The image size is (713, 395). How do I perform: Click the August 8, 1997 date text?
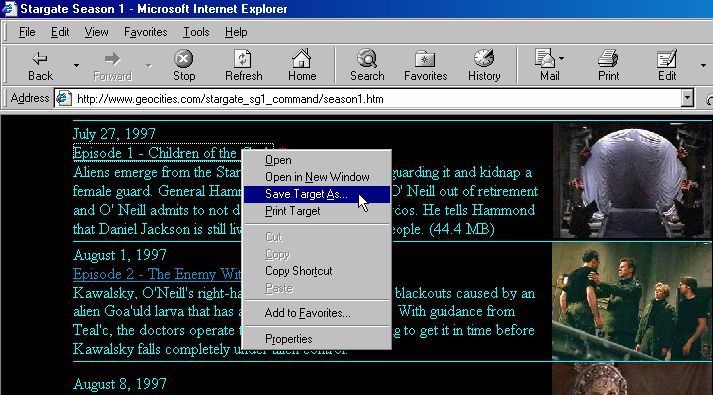pos(120,384)
